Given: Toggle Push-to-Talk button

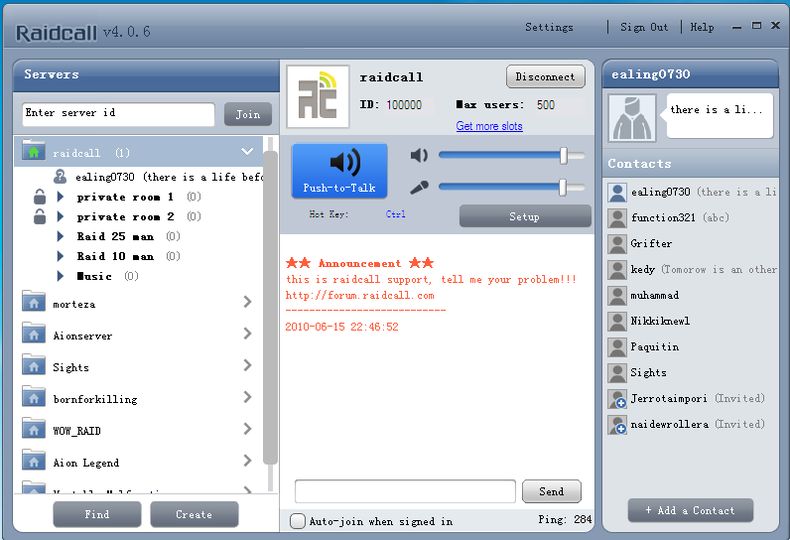Looking at the screenshot, I should tap(339, 170).
